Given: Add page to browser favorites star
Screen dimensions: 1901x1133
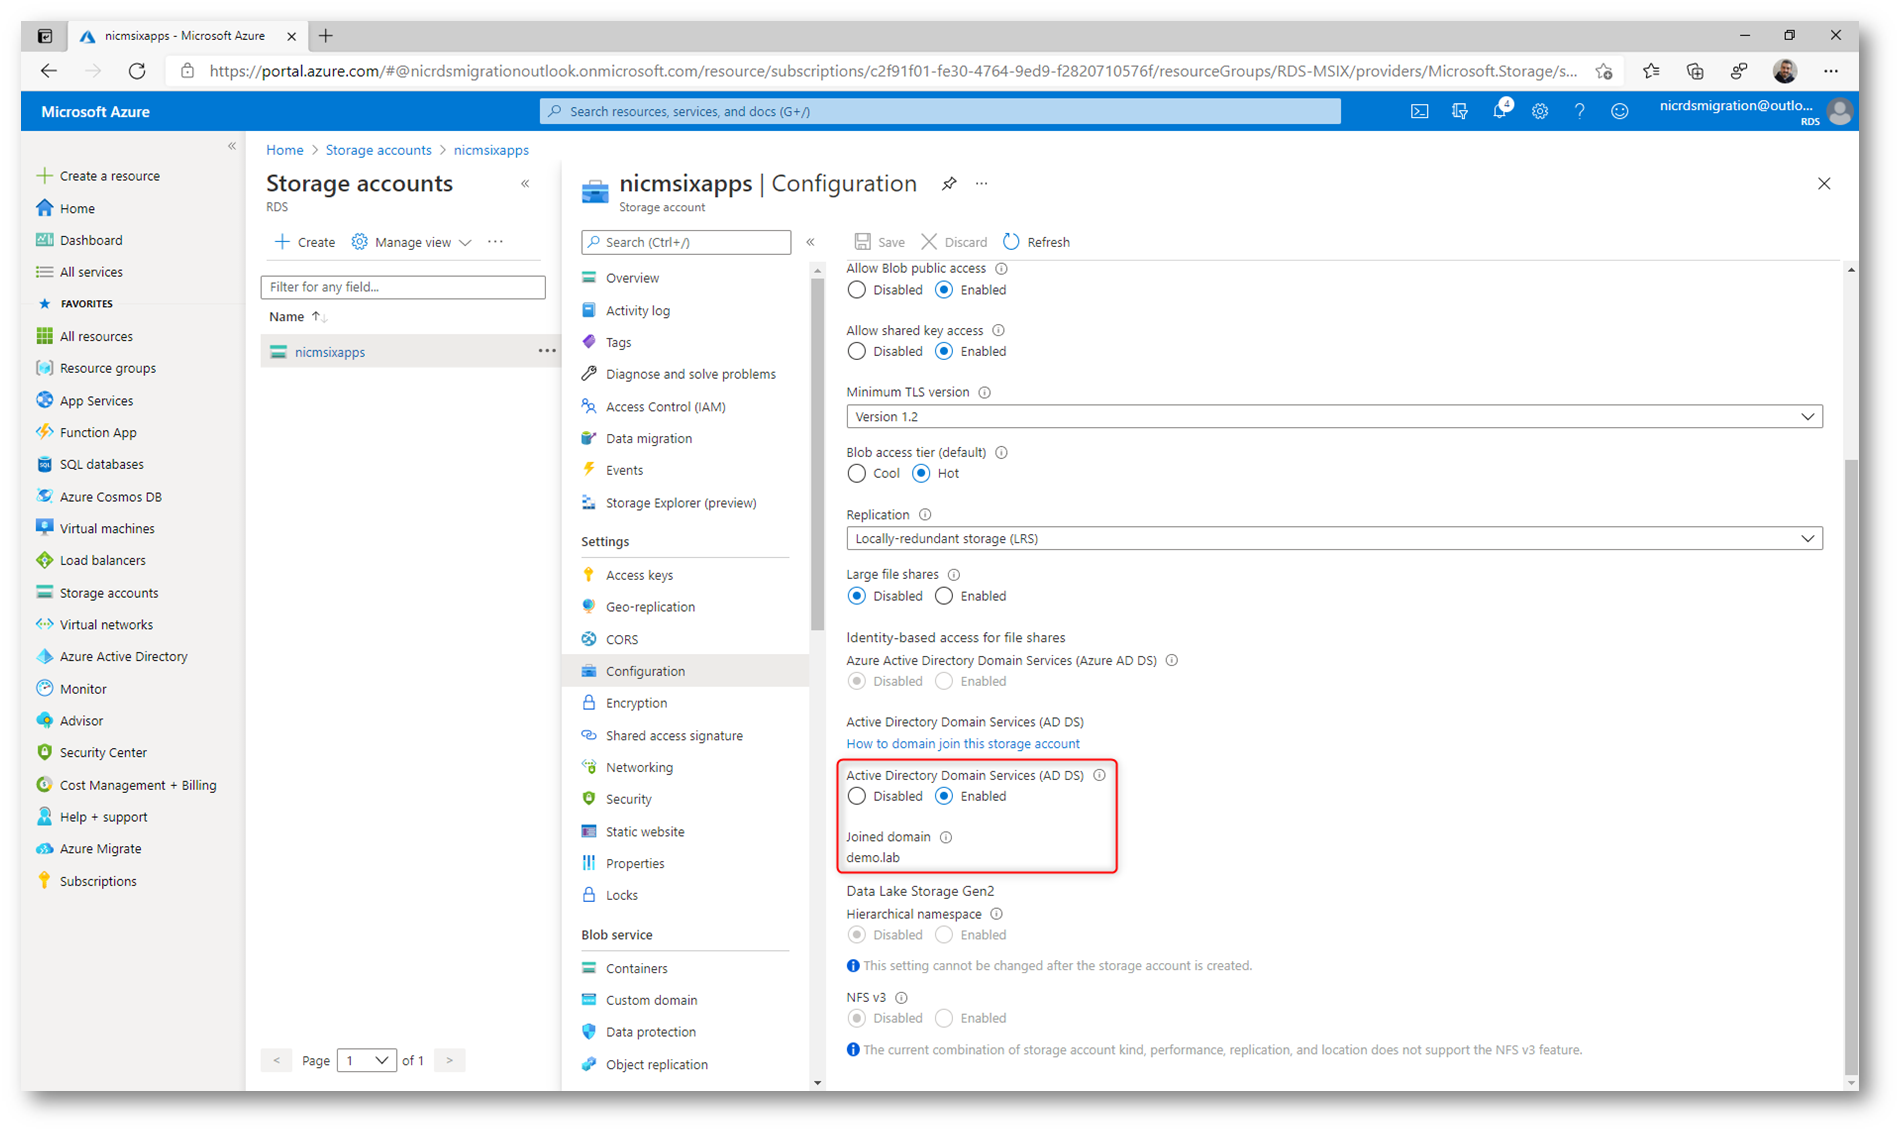Looking at the screenshot, I should point(1604,71).
